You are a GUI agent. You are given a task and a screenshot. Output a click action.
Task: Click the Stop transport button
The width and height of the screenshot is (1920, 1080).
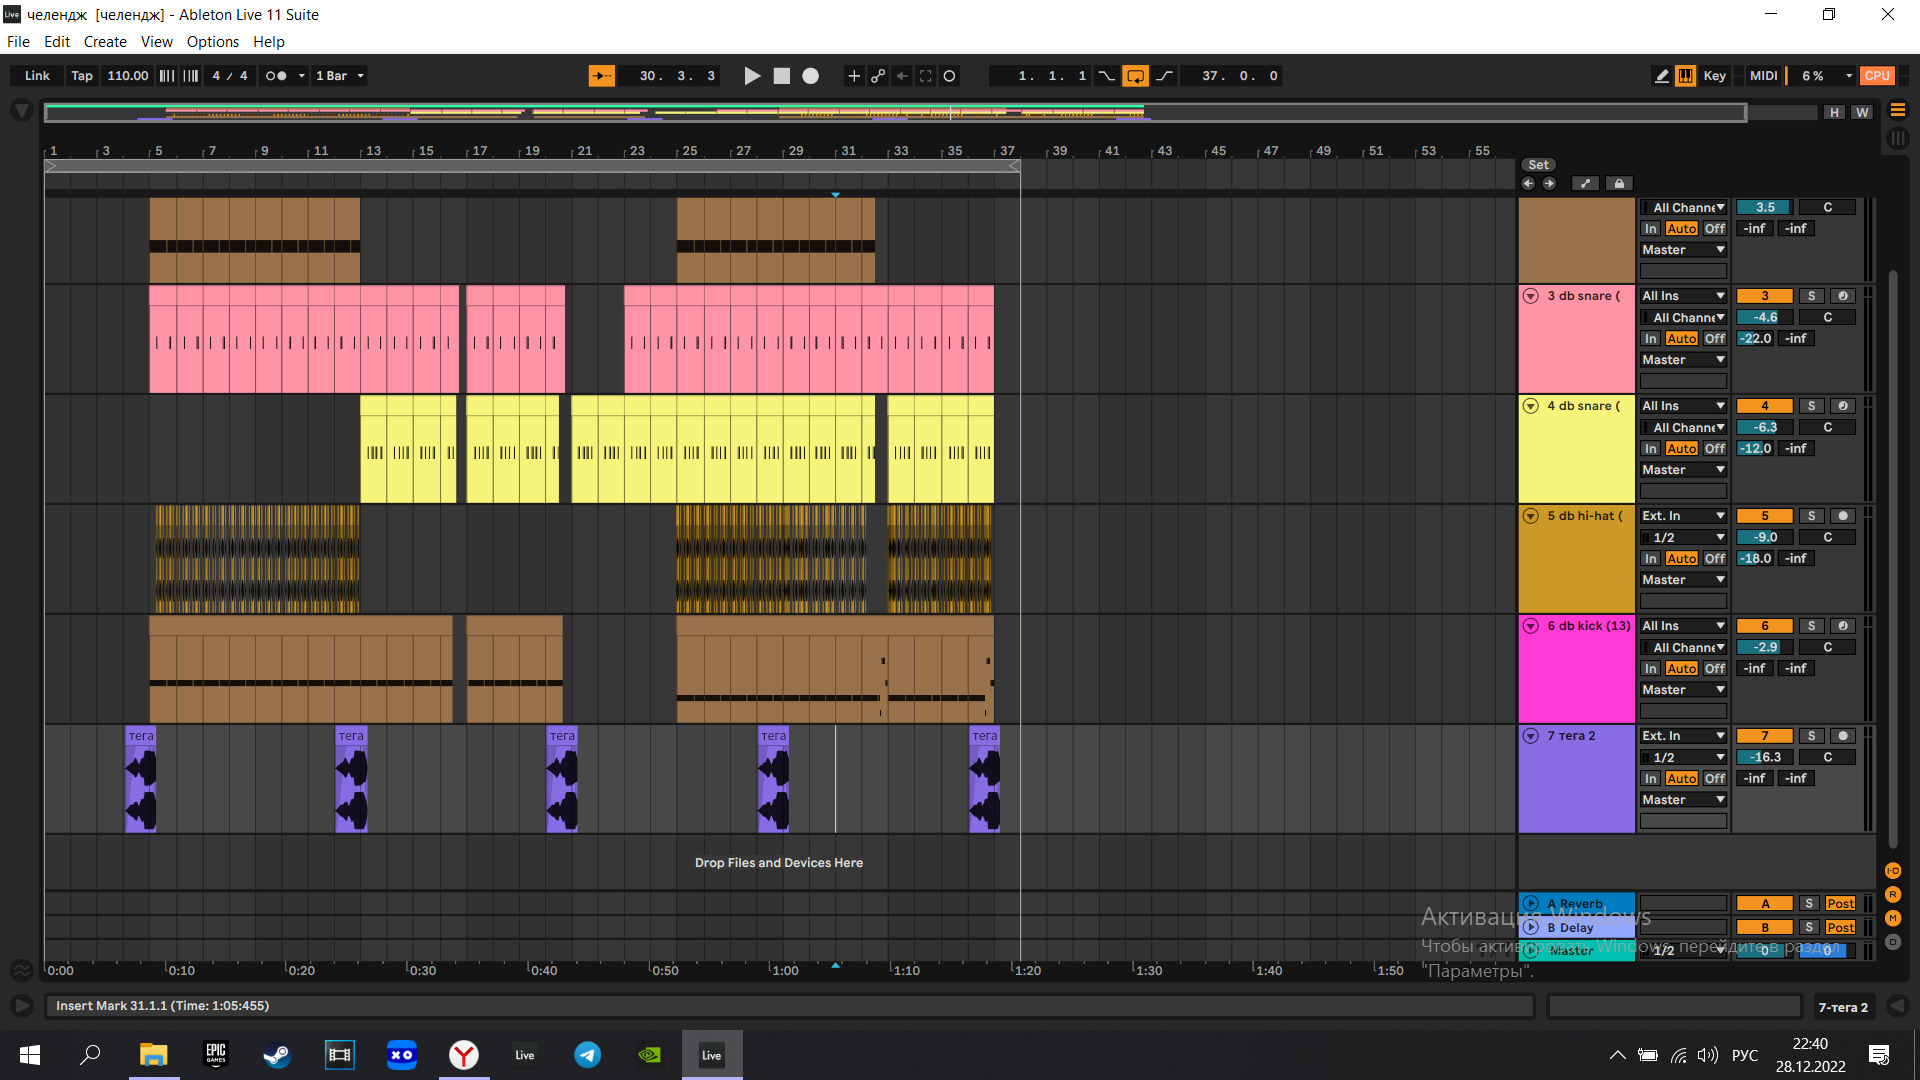(782, 76)
